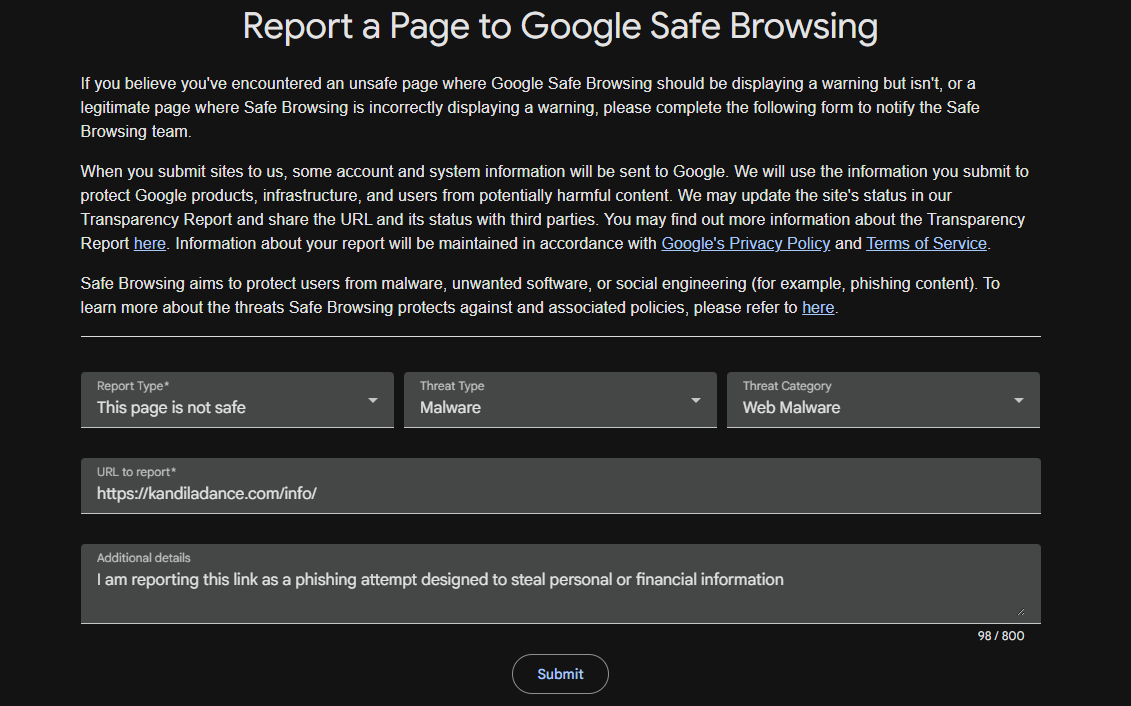Open the Transparency Report 'here' link
The height and width of the screenshot is (706, 1131).
pos(149,244)
